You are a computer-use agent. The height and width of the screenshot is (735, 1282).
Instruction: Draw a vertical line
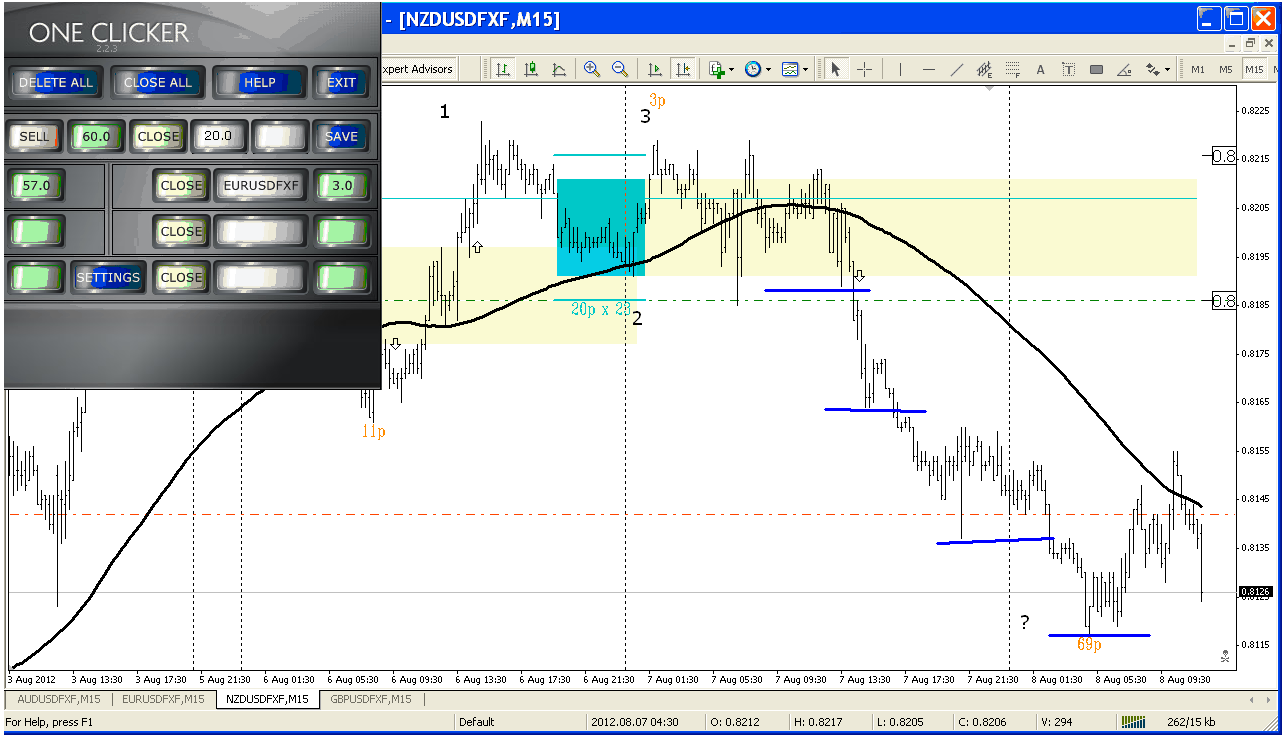[x=900, y=69]
